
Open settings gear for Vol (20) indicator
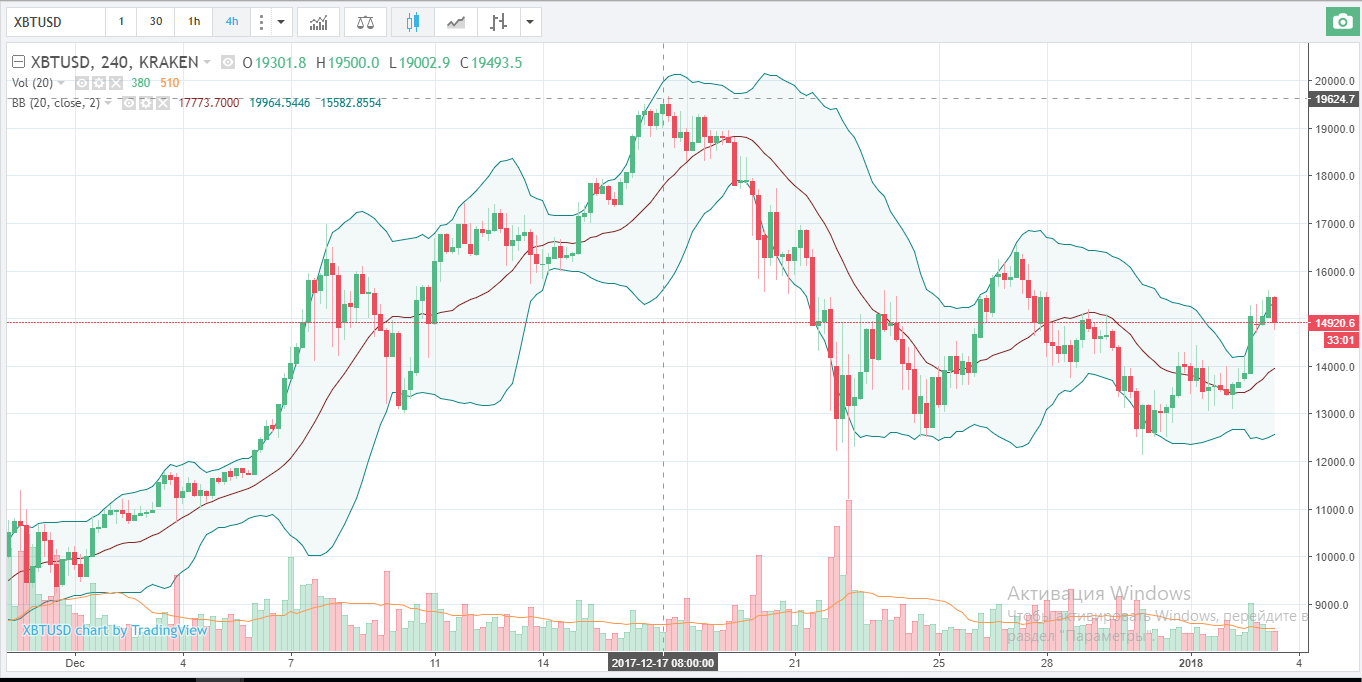(x=99, y=83)
